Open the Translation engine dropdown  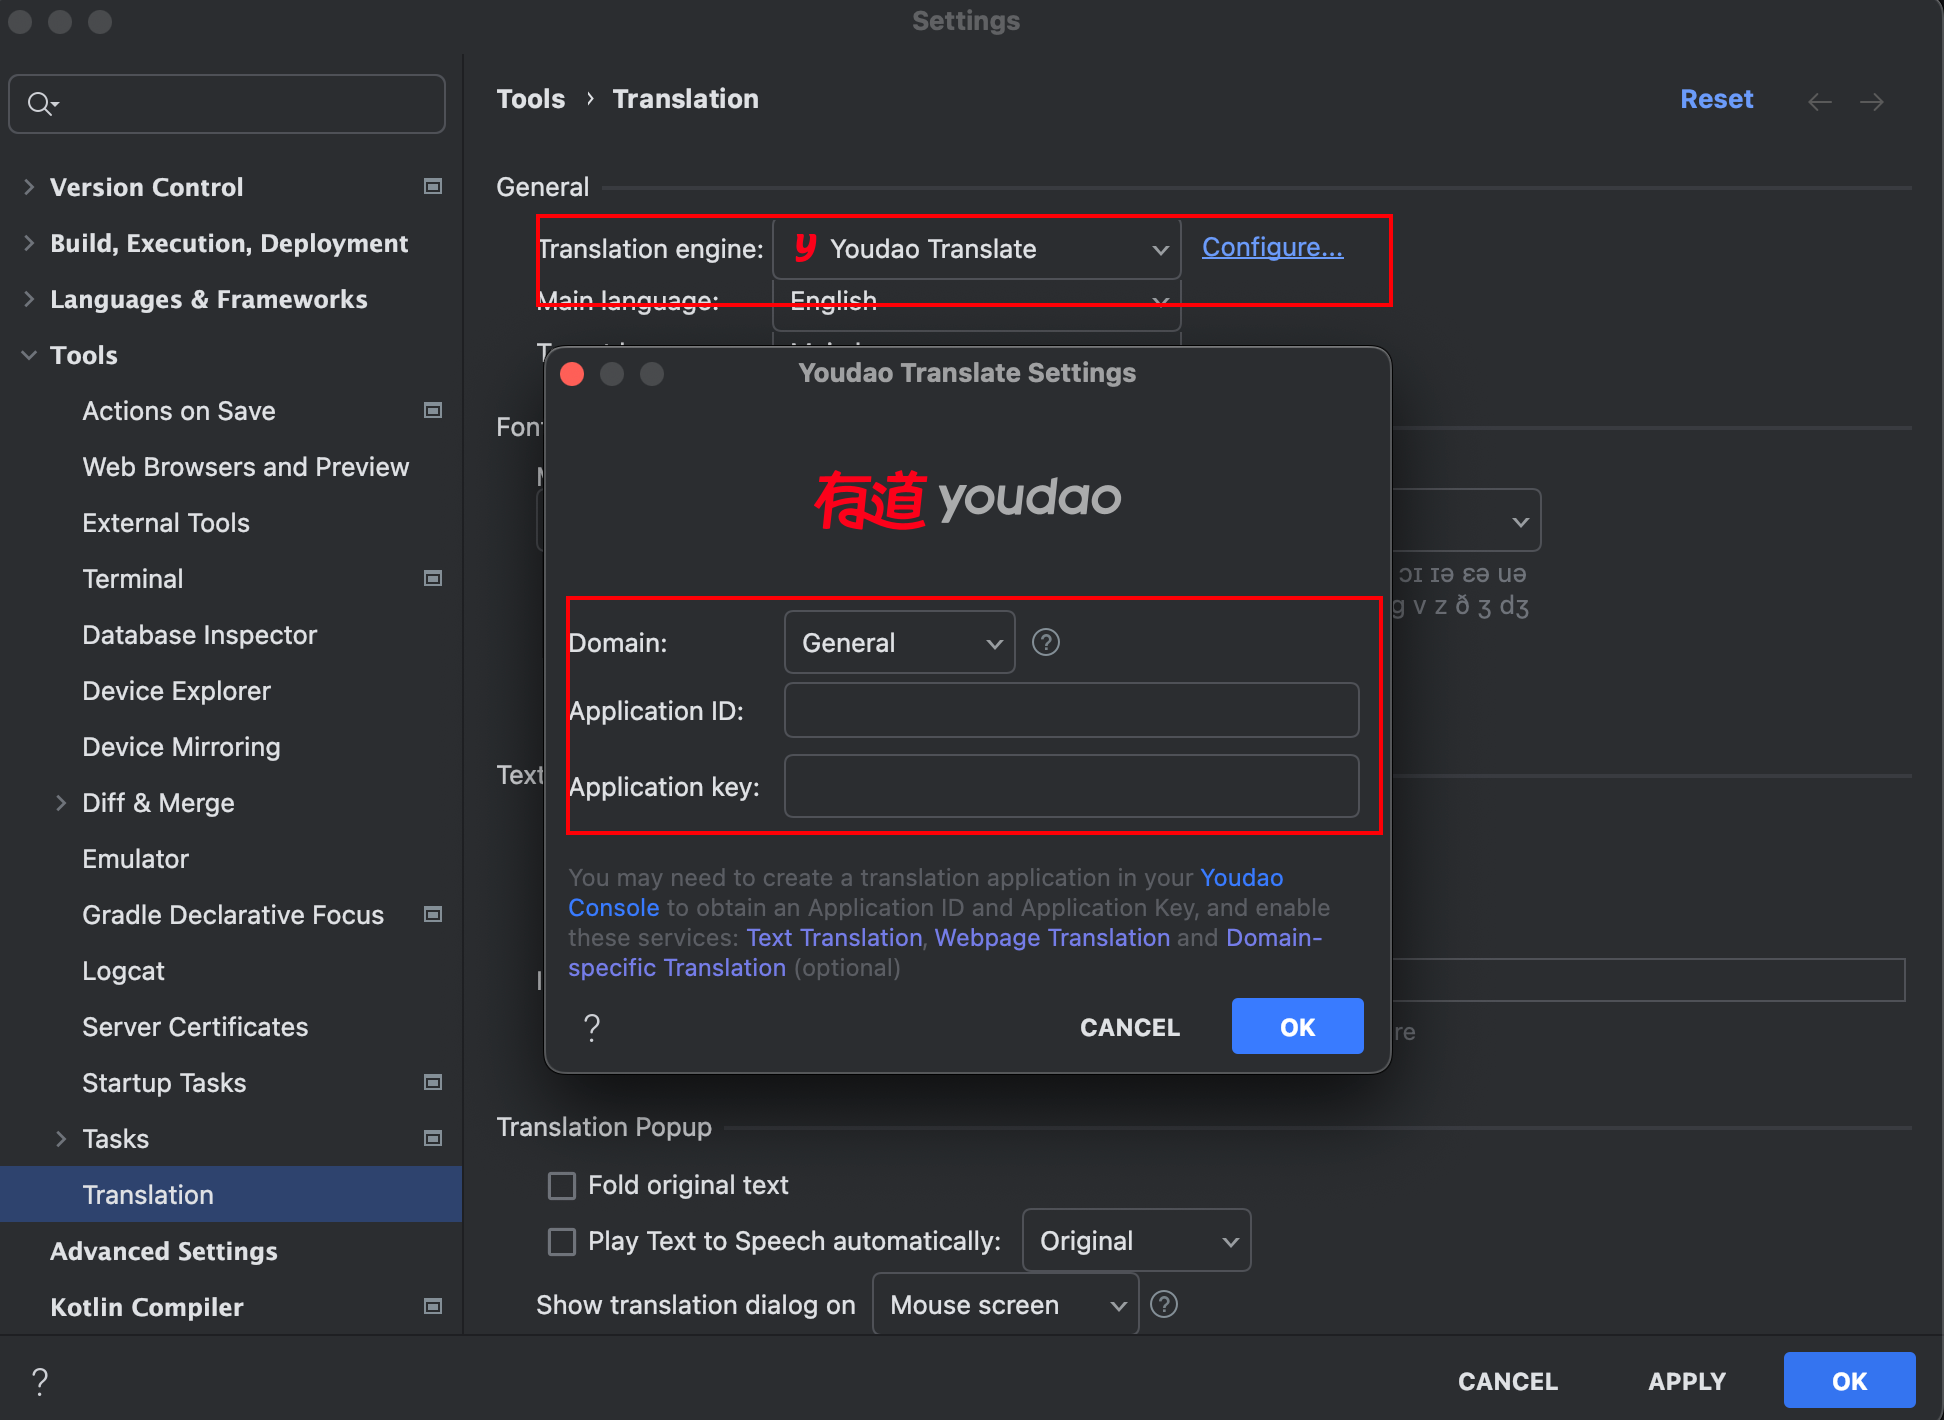point(976,249)
